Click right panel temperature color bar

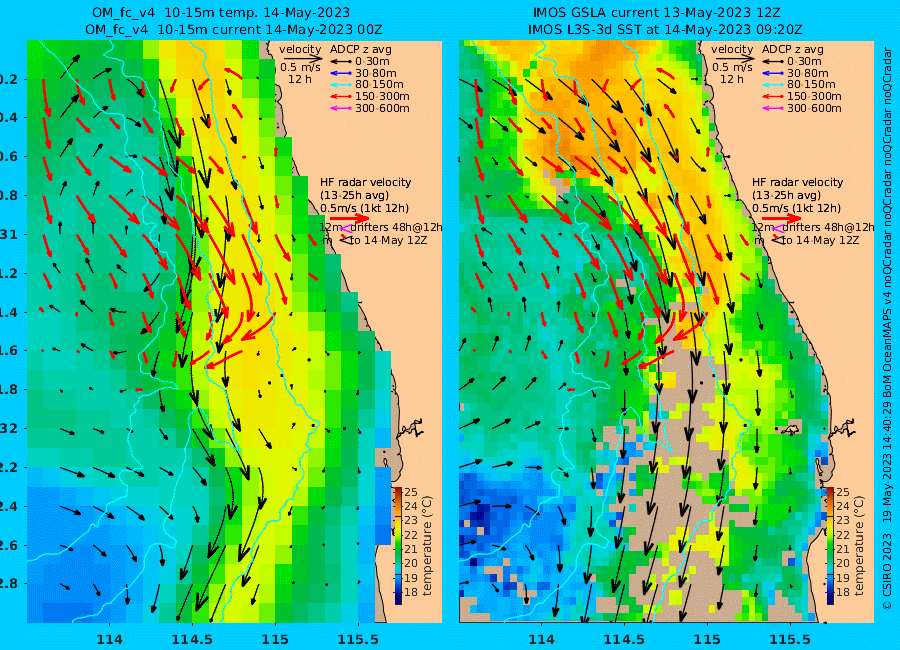tap(830, 546)
